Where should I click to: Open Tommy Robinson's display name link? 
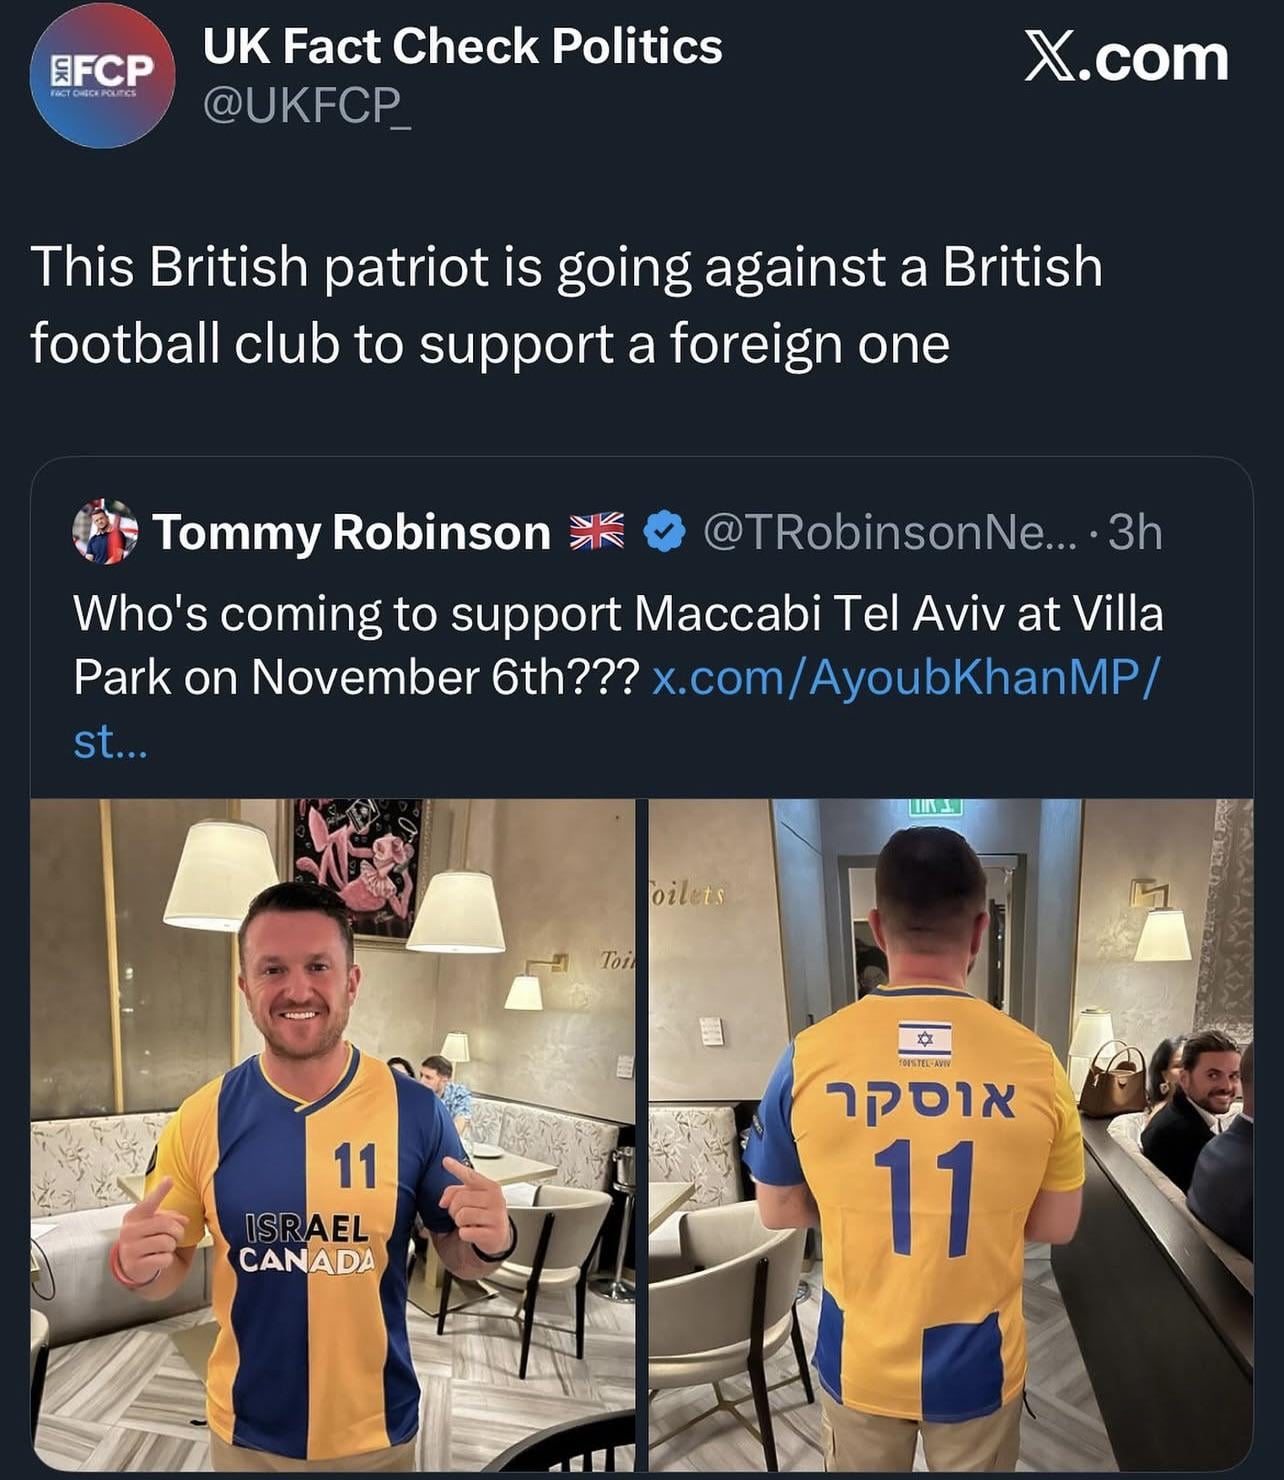(x=351, y=532)
